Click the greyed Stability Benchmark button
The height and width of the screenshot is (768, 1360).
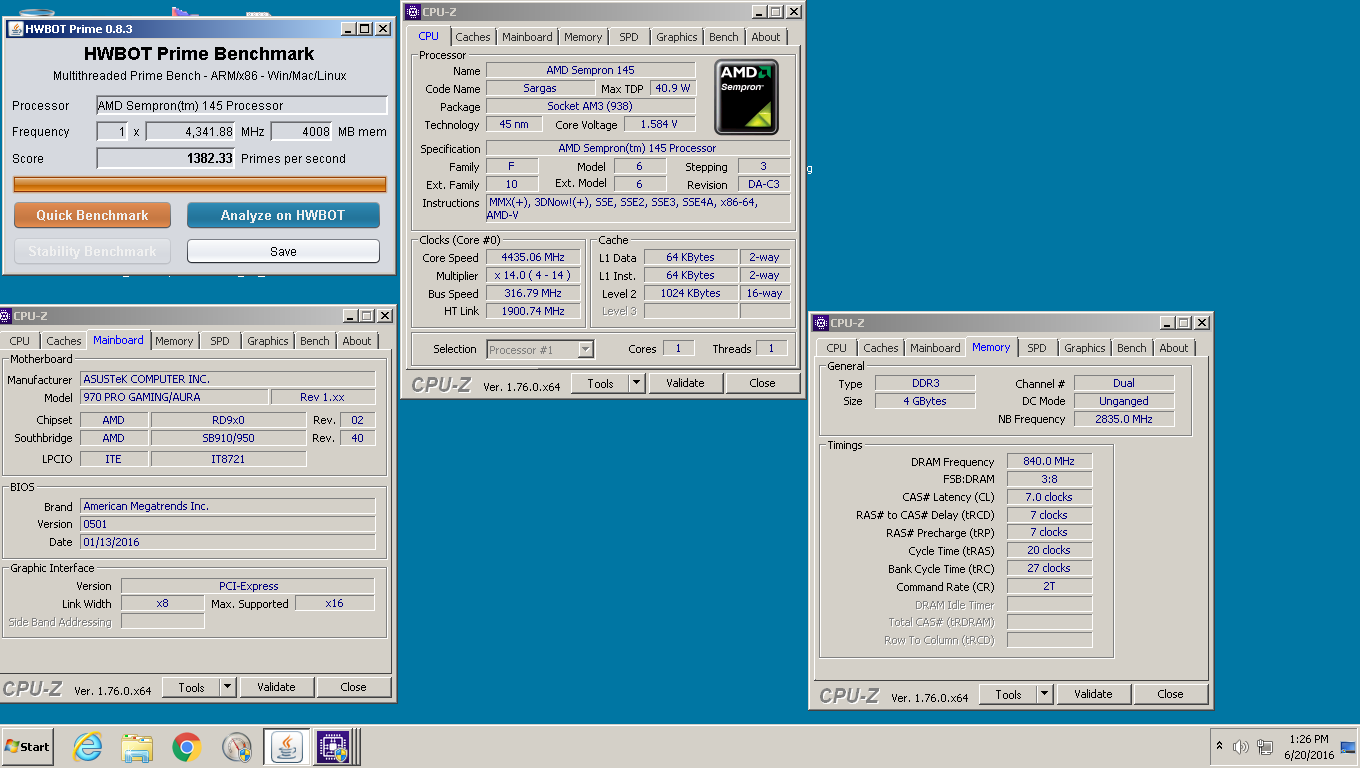coord(92,251)
